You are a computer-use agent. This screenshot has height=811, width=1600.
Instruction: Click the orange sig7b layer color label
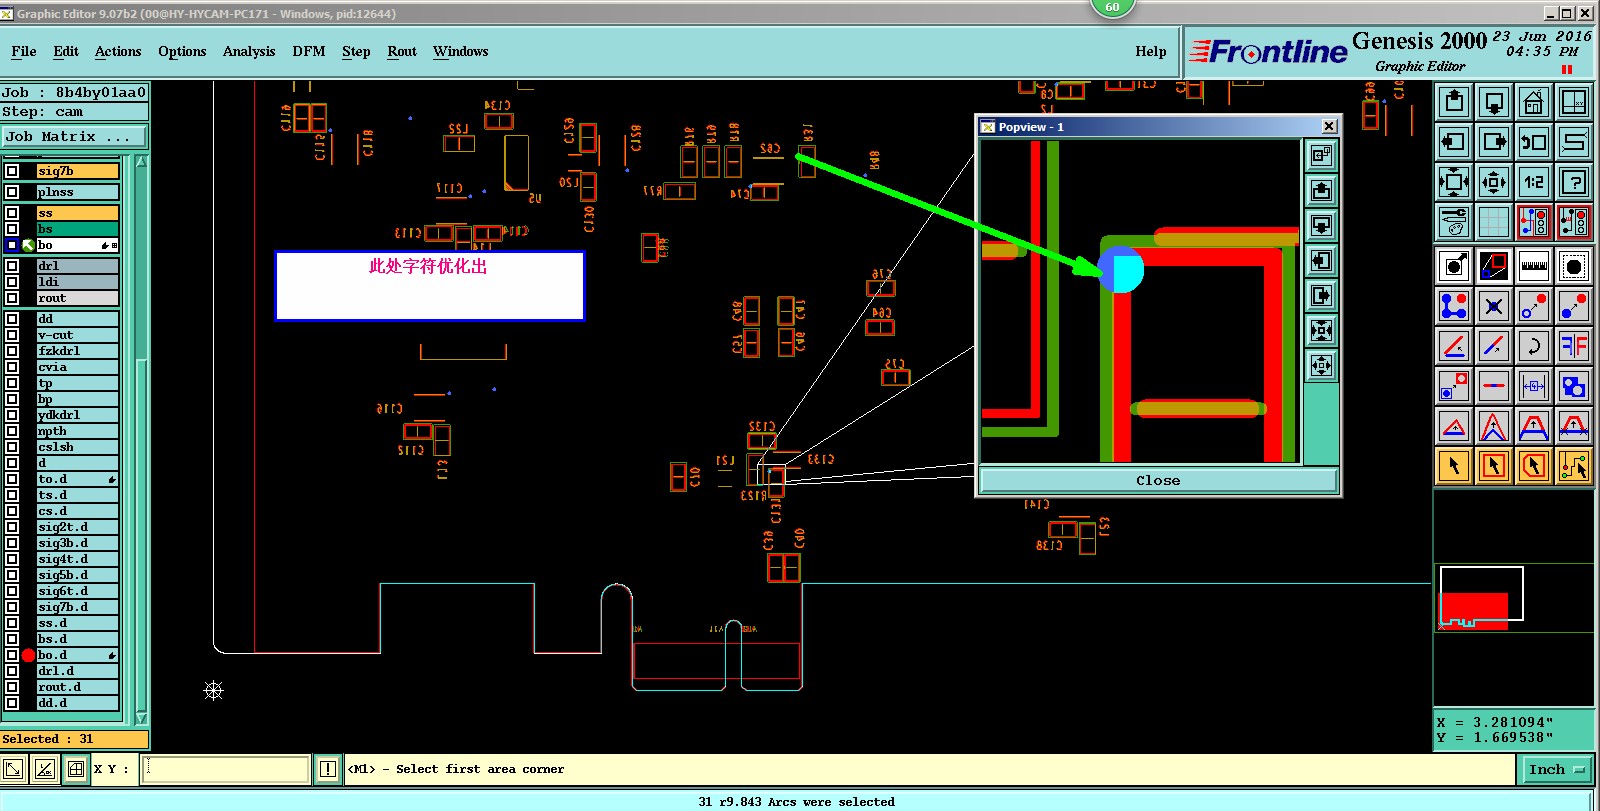pyautogui.click(x=77, y=171)
